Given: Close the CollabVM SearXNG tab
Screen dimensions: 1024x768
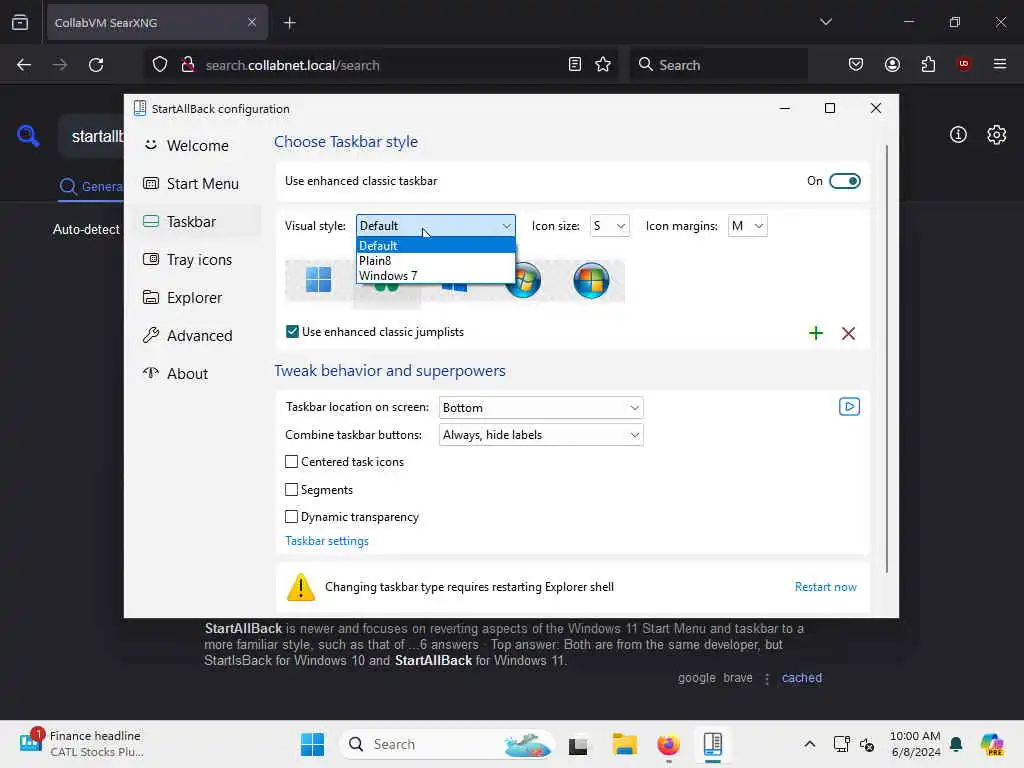Looking at the screenshot, I should pos(251,23).
